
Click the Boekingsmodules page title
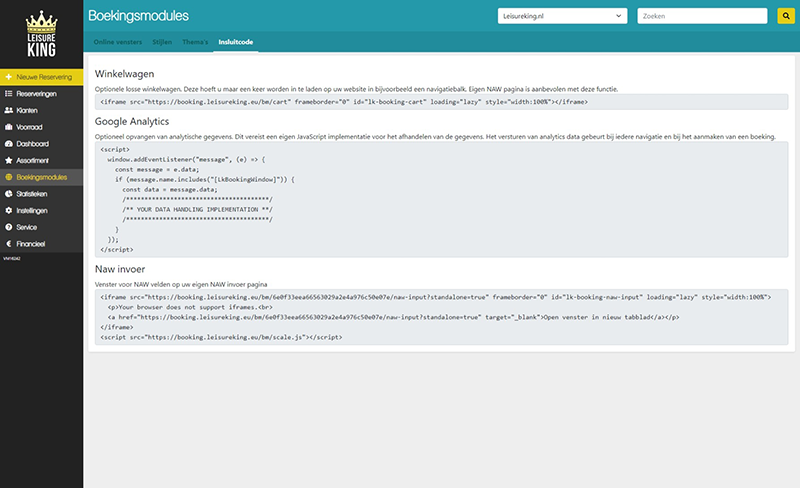[x=138, y=16]
